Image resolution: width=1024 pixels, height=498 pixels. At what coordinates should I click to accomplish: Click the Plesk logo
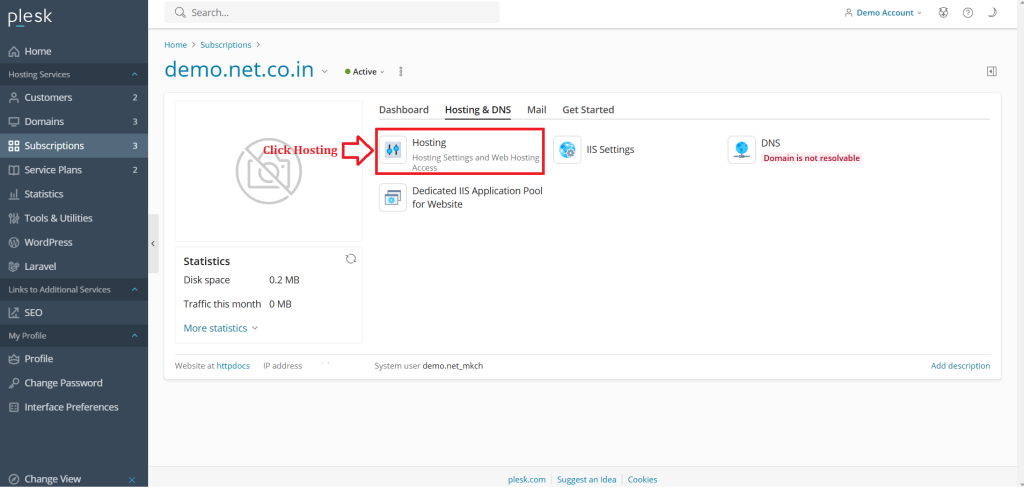point(29,17)
